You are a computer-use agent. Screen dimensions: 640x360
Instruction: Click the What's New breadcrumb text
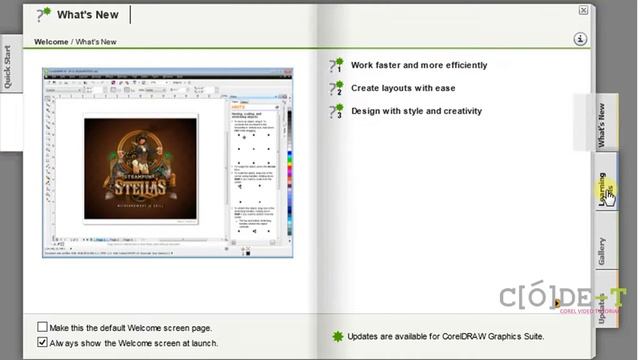click(96, 42)
